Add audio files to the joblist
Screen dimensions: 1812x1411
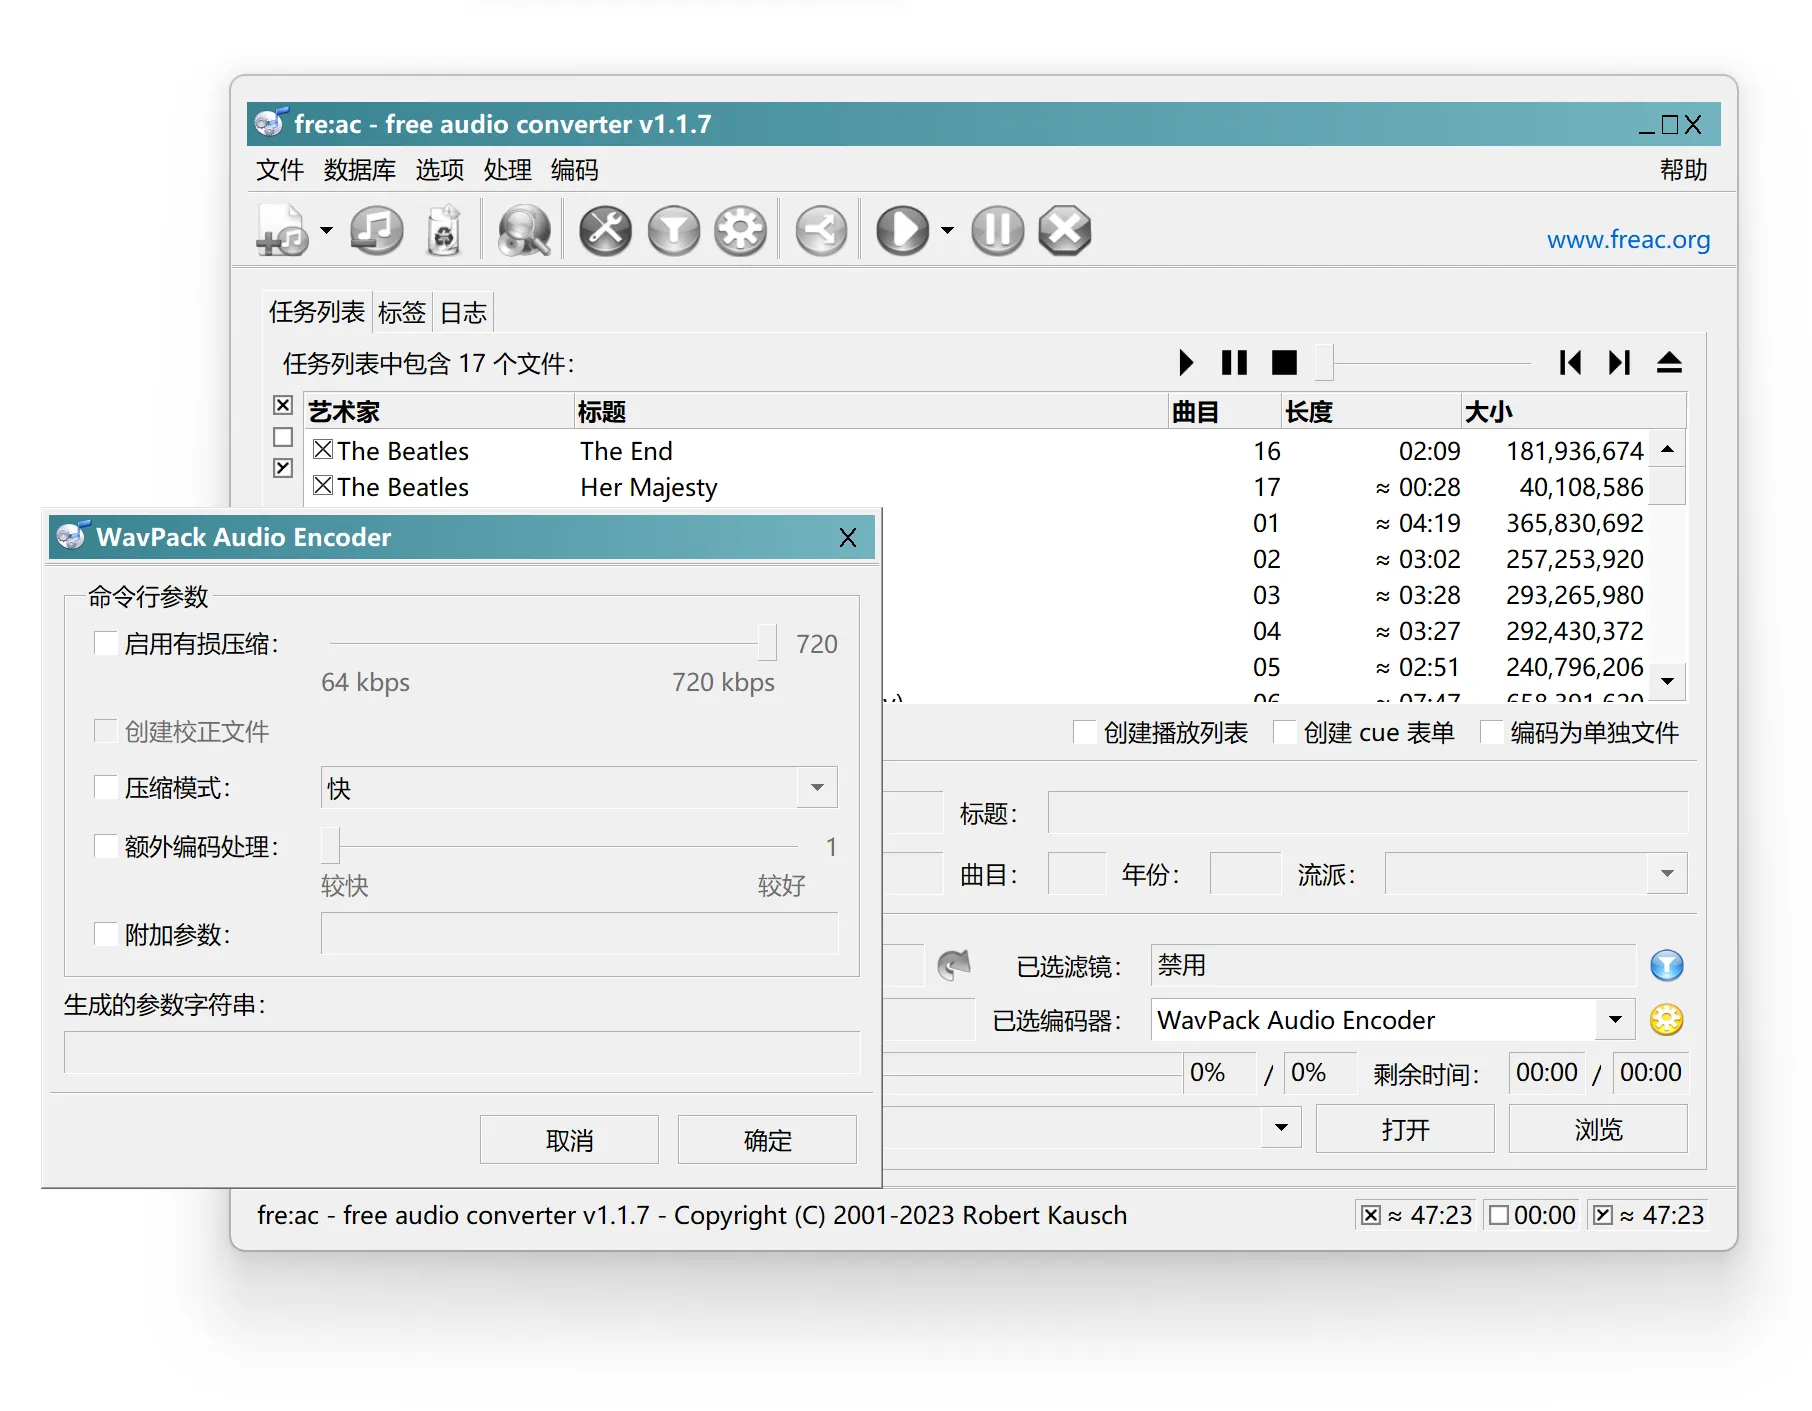[282, 229]
